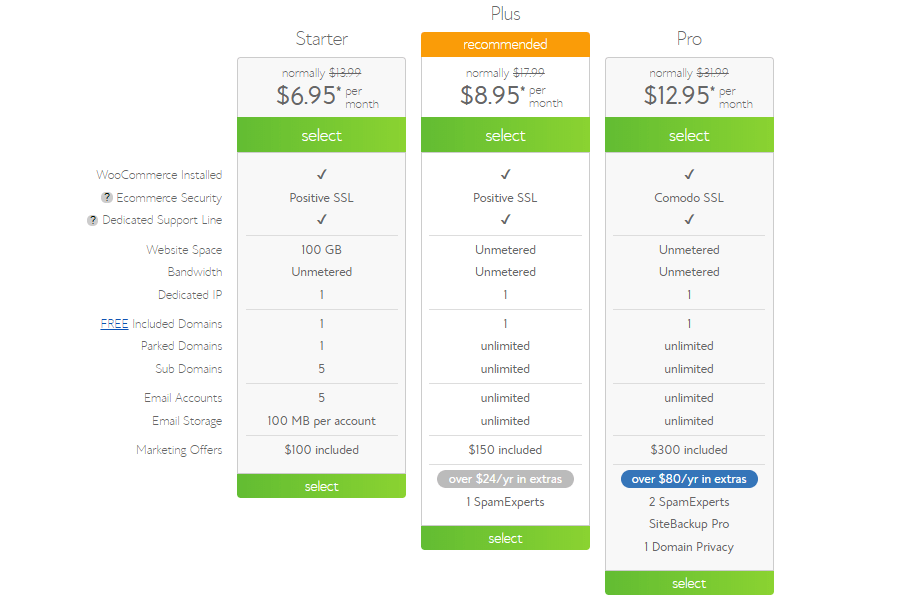Choose the Plus plan using bottom select button

[505, 538]
